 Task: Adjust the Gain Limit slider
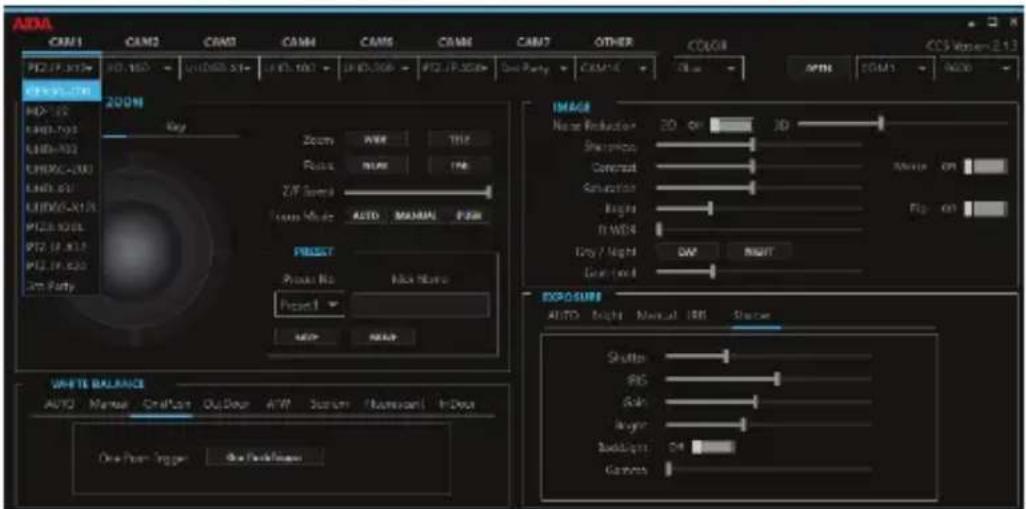[x=759, y=271]
